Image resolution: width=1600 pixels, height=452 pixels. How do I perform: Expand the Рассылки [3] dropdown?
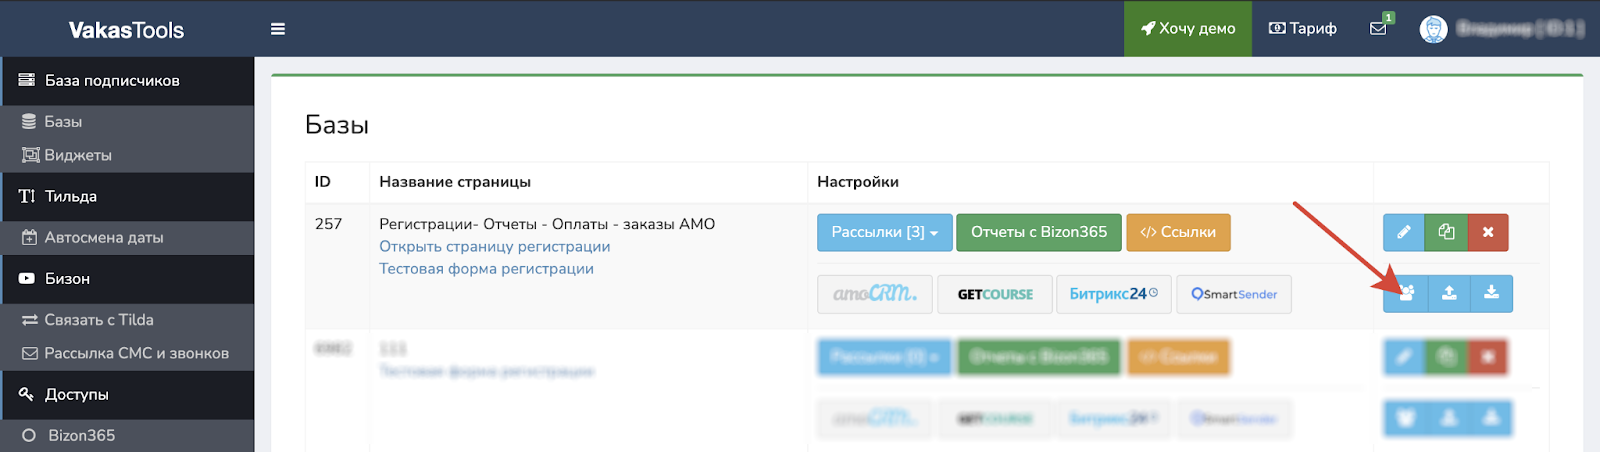[884, 232]
